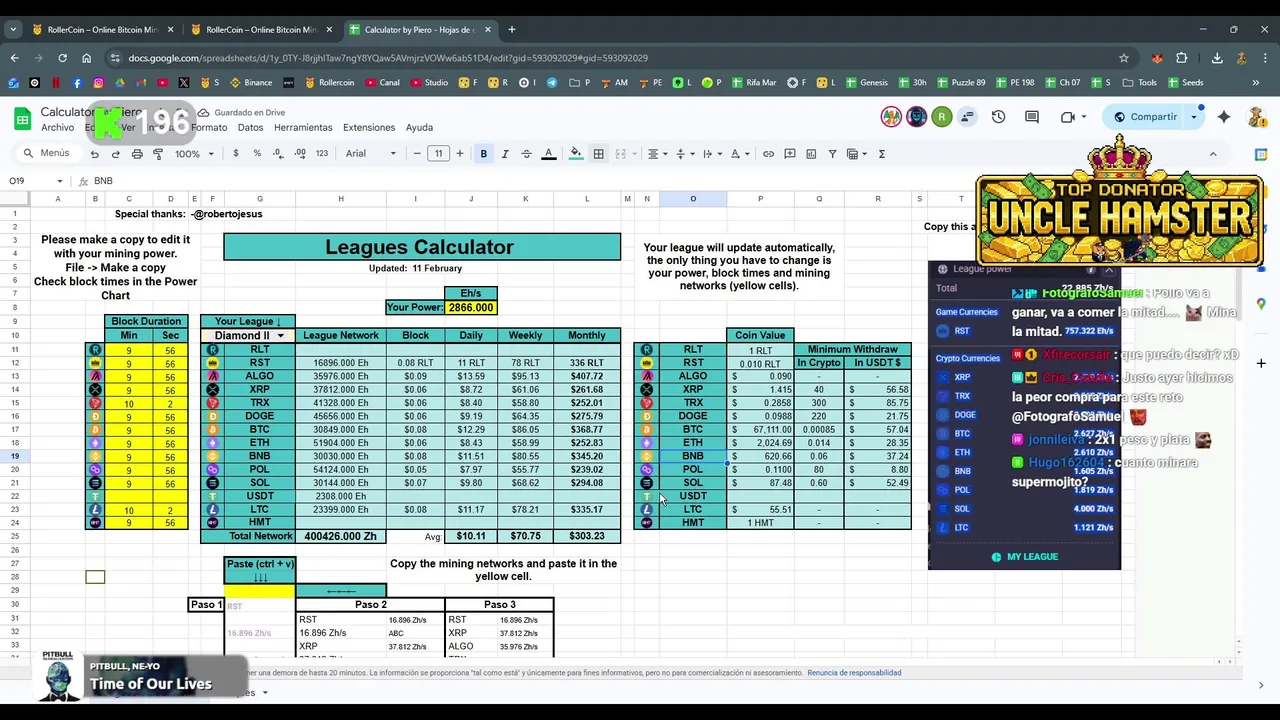Image resolution: width=1280 pixels, height=720 pixels.
Task: Click MY LEAGUE in overlay panel
Action: click(x=1024, y=557)
